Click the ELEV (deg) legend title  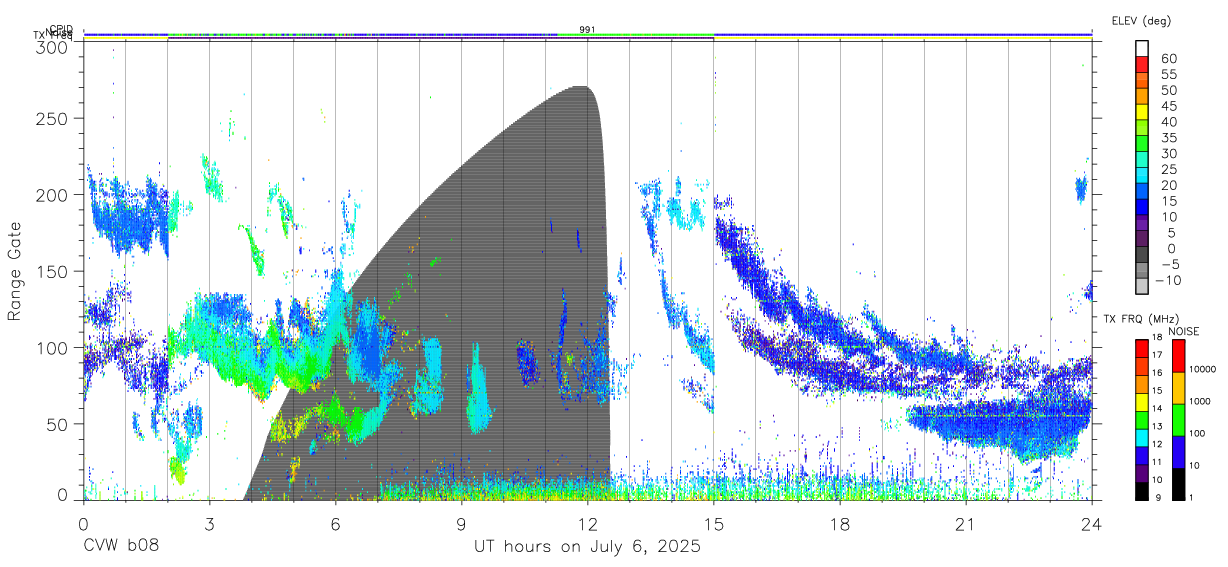1141,21
